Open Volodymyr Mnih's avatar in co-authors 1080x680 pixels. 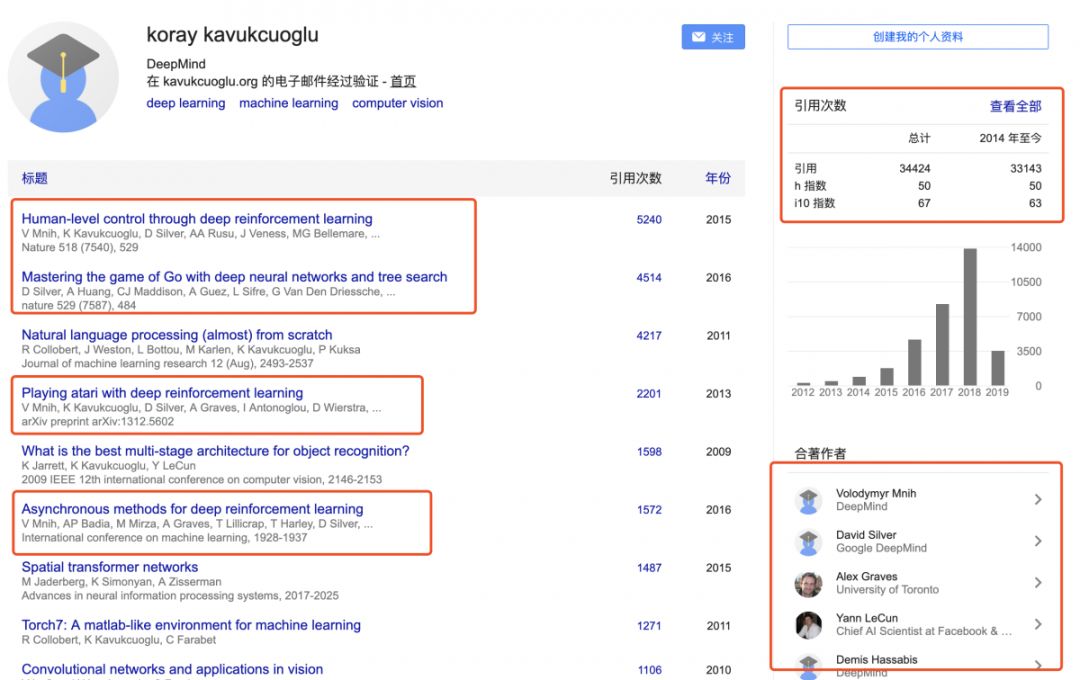pyautogui.click(x=808, y=500)
